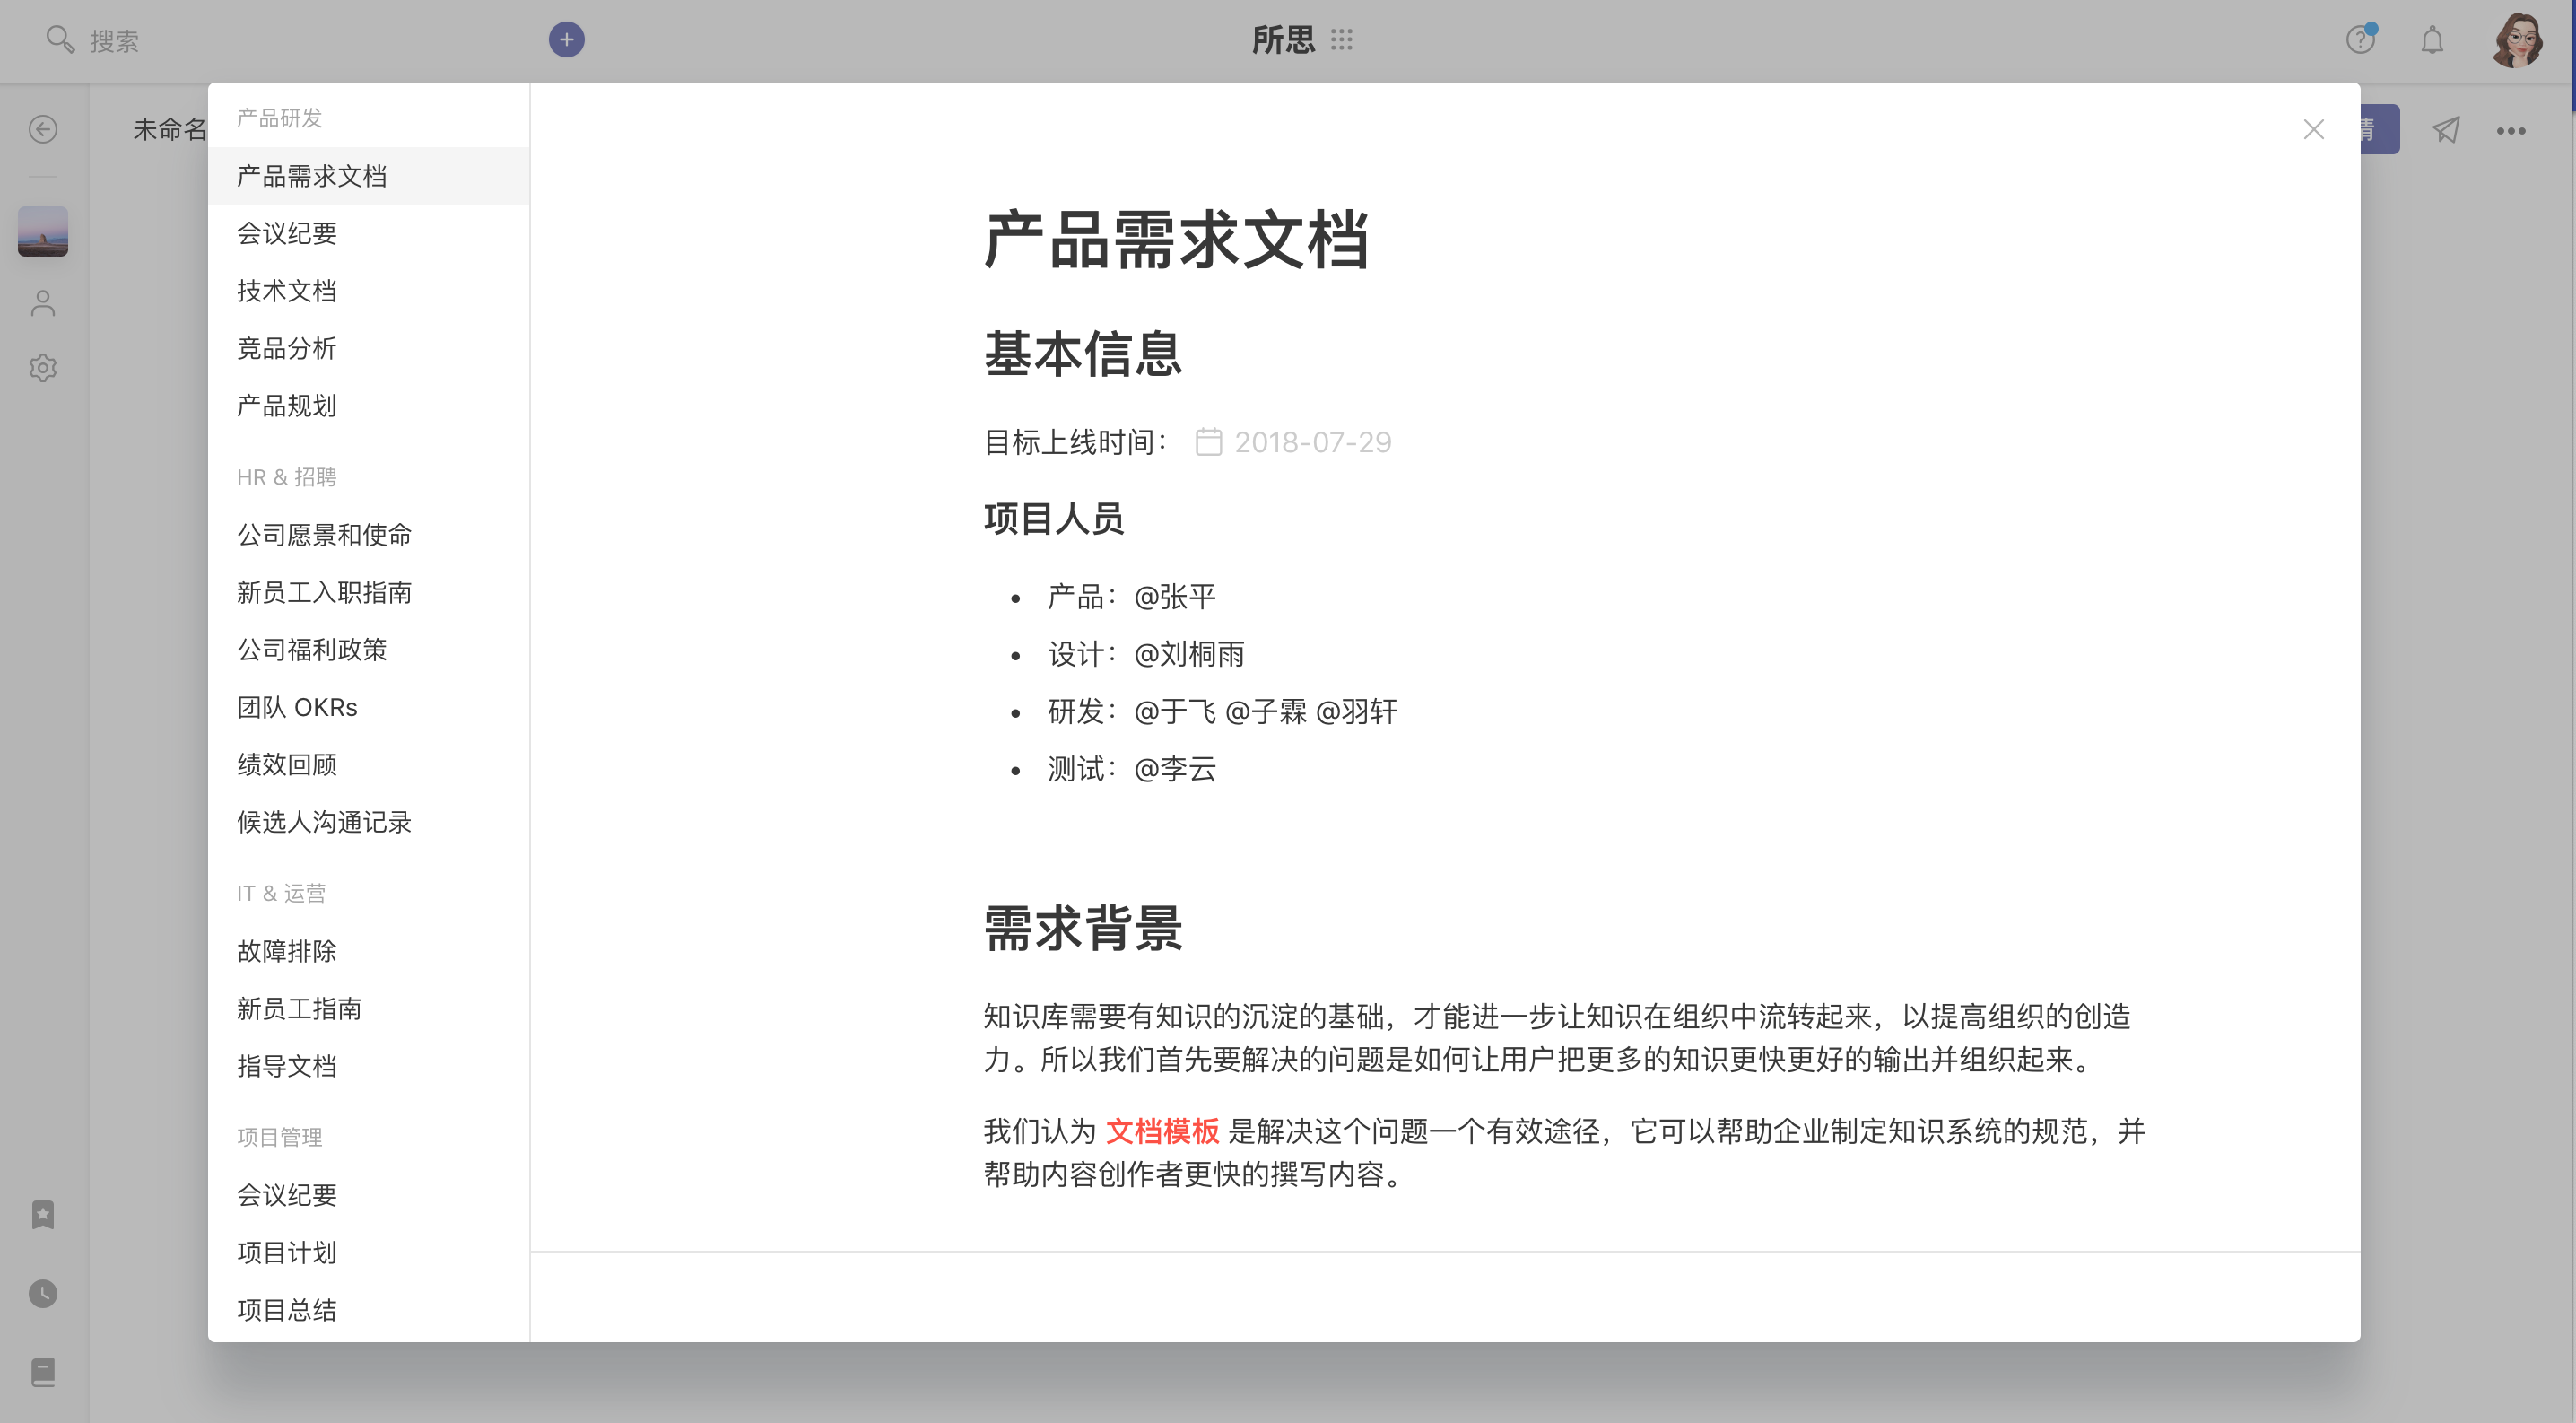Select the 技术文档 template
Viewport: 2576px width, 1423px height.
[x=286, y=291]
